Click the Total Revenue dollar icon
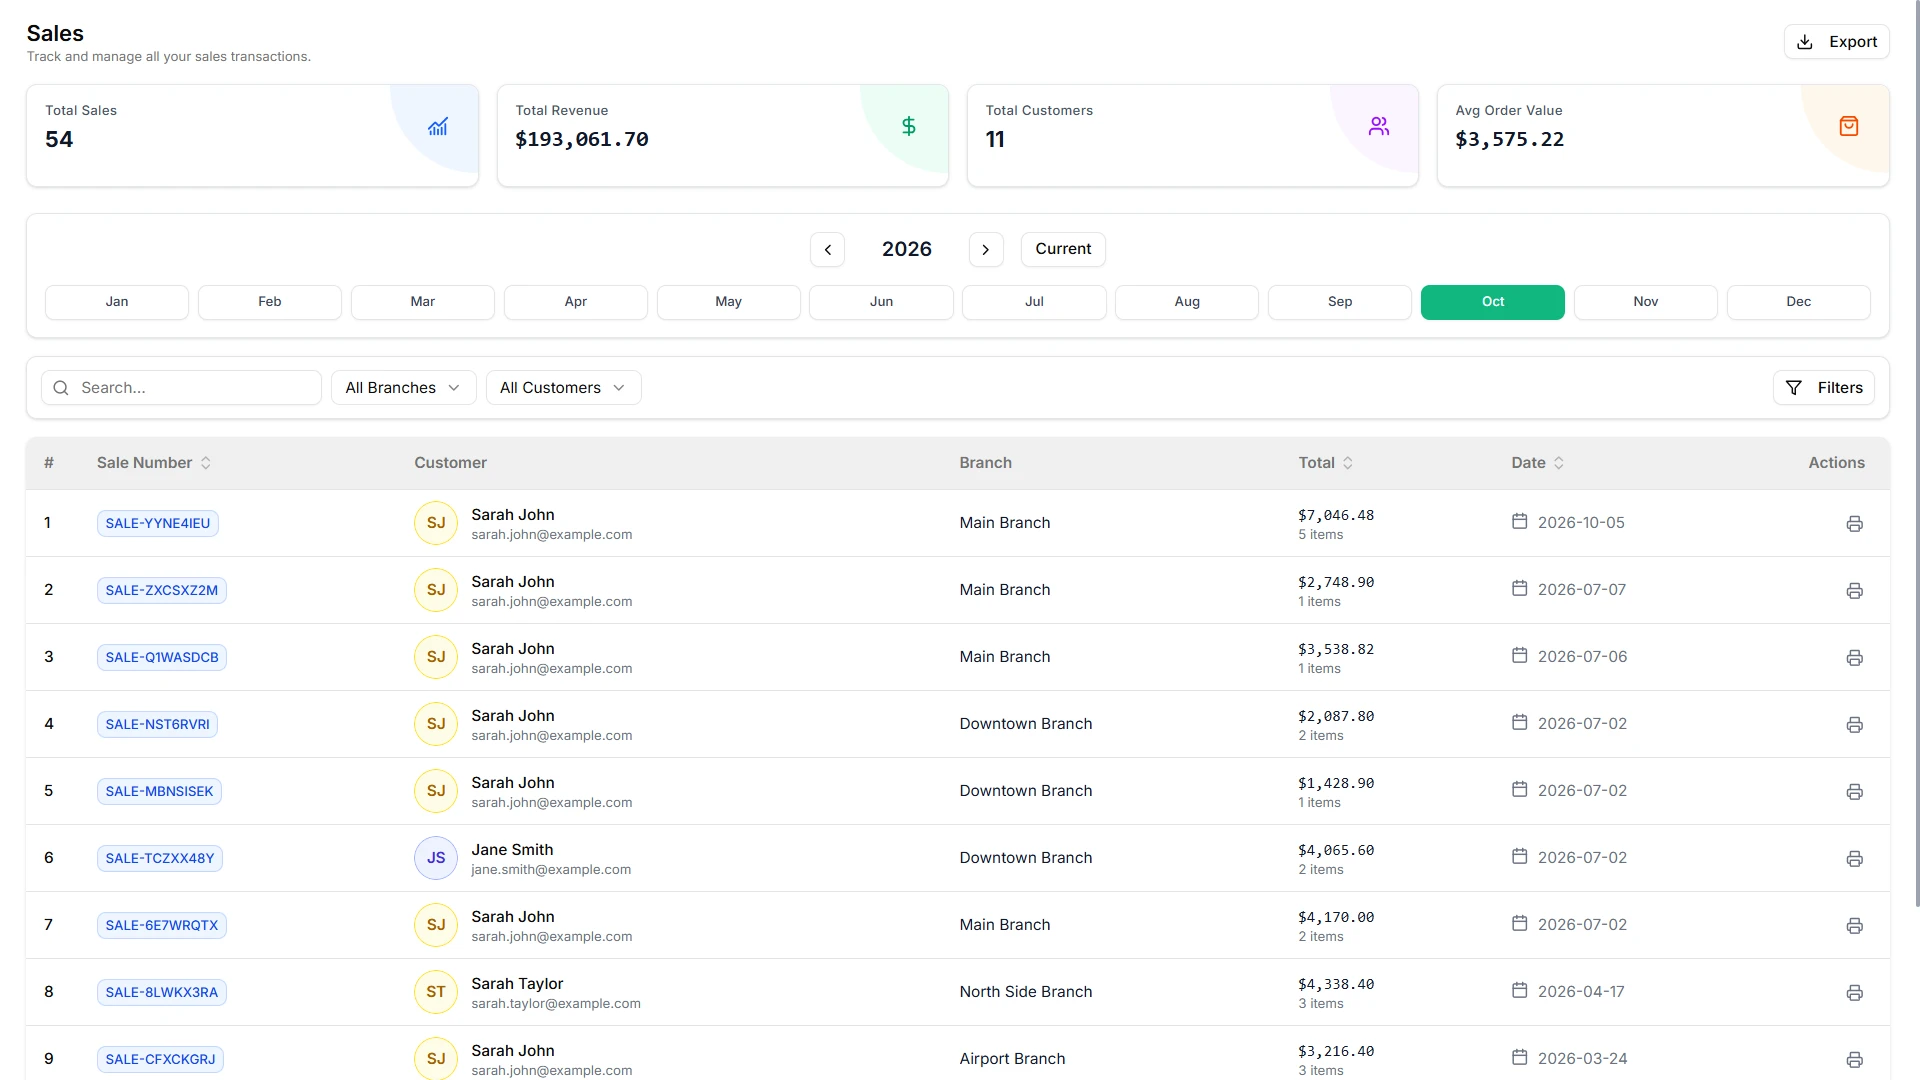This screenshot has width=1920, height=1080. (x=908, y=126)
